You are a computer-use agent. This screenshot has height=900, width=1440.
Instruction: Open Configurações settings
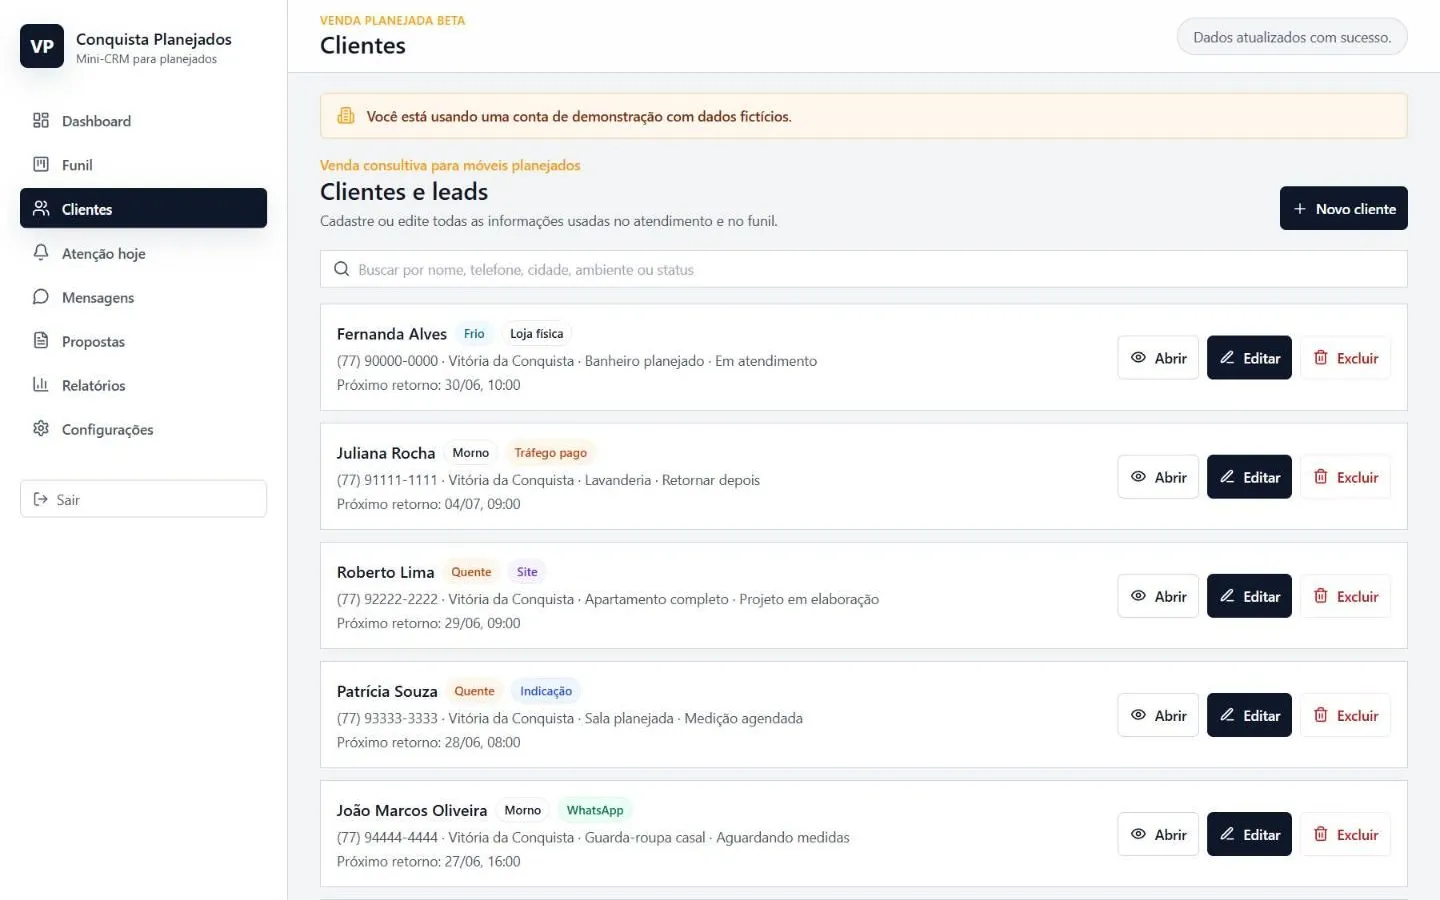143,429
